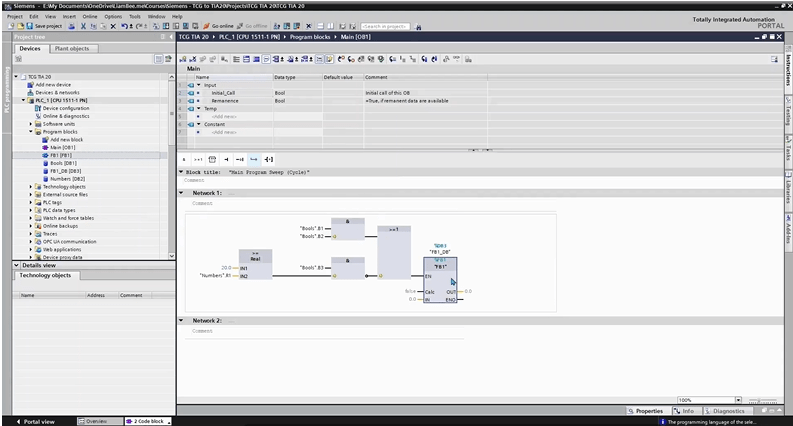Collapse the Network 1 section

click(182, 192)
